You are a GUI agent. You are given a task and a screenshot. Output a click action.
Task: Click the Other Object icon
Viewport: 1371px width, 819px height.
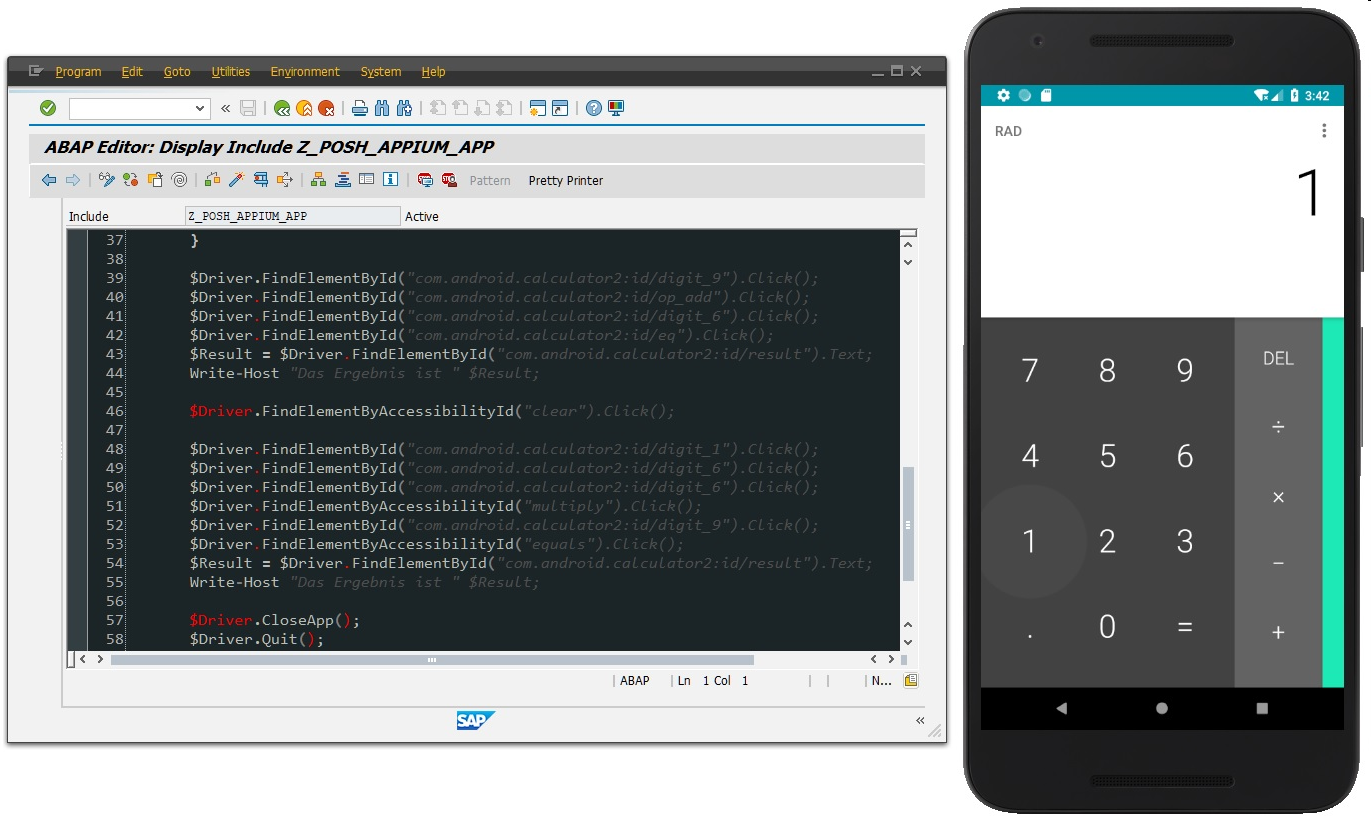tap(155, 180)
